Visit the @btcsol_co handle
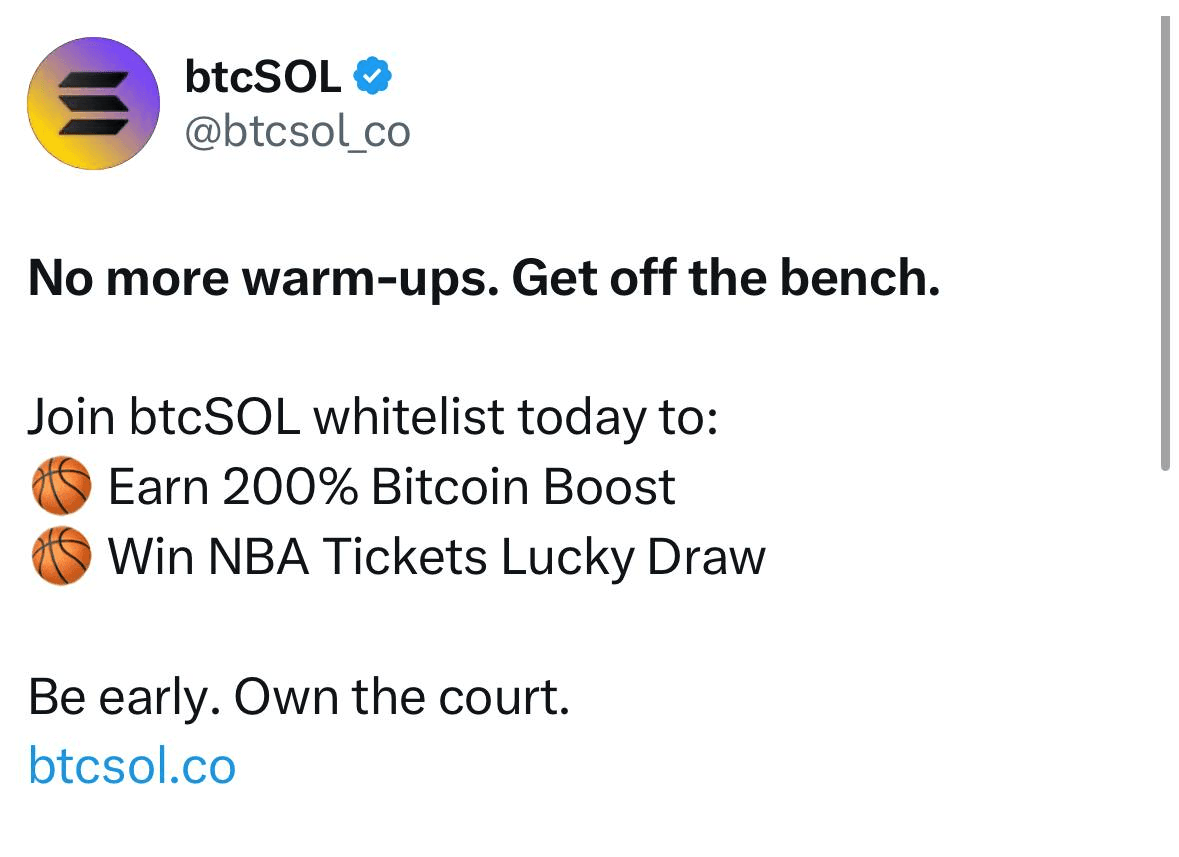The width and height of the screenshot is (1179, 857). click(298, 132)
